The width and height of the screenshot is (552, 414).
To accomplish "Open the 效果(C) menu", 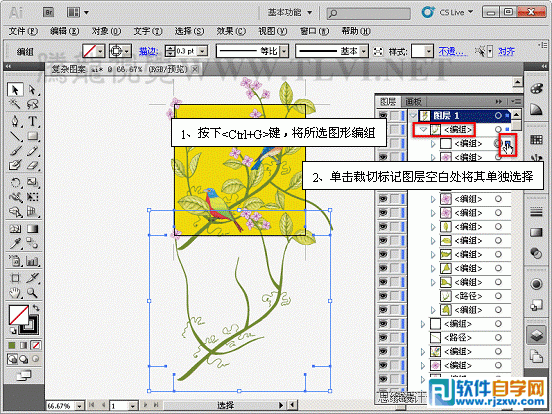I will 231,31.
